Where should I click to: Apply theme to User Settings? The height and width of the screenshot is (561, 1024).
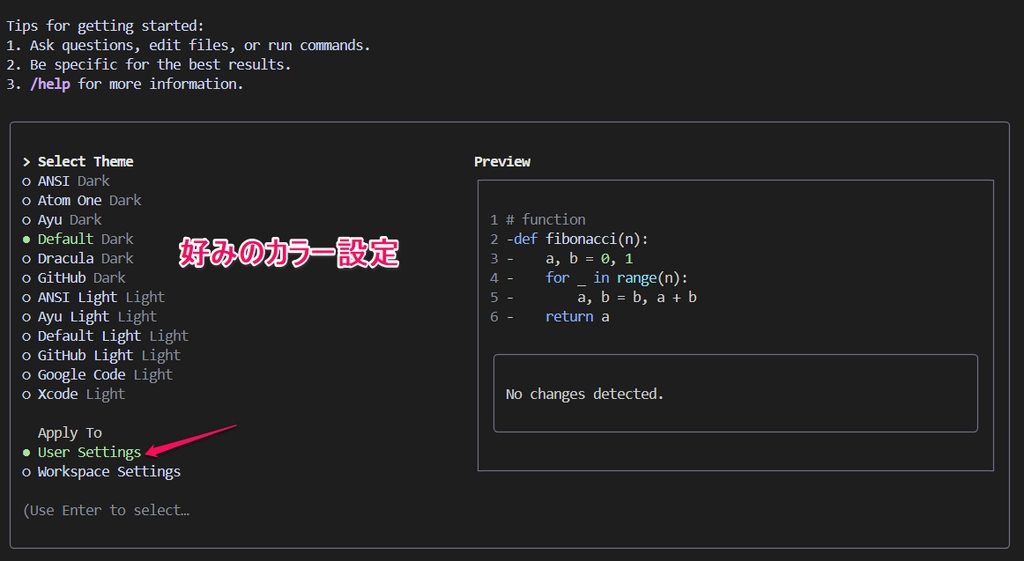(82, 453)
